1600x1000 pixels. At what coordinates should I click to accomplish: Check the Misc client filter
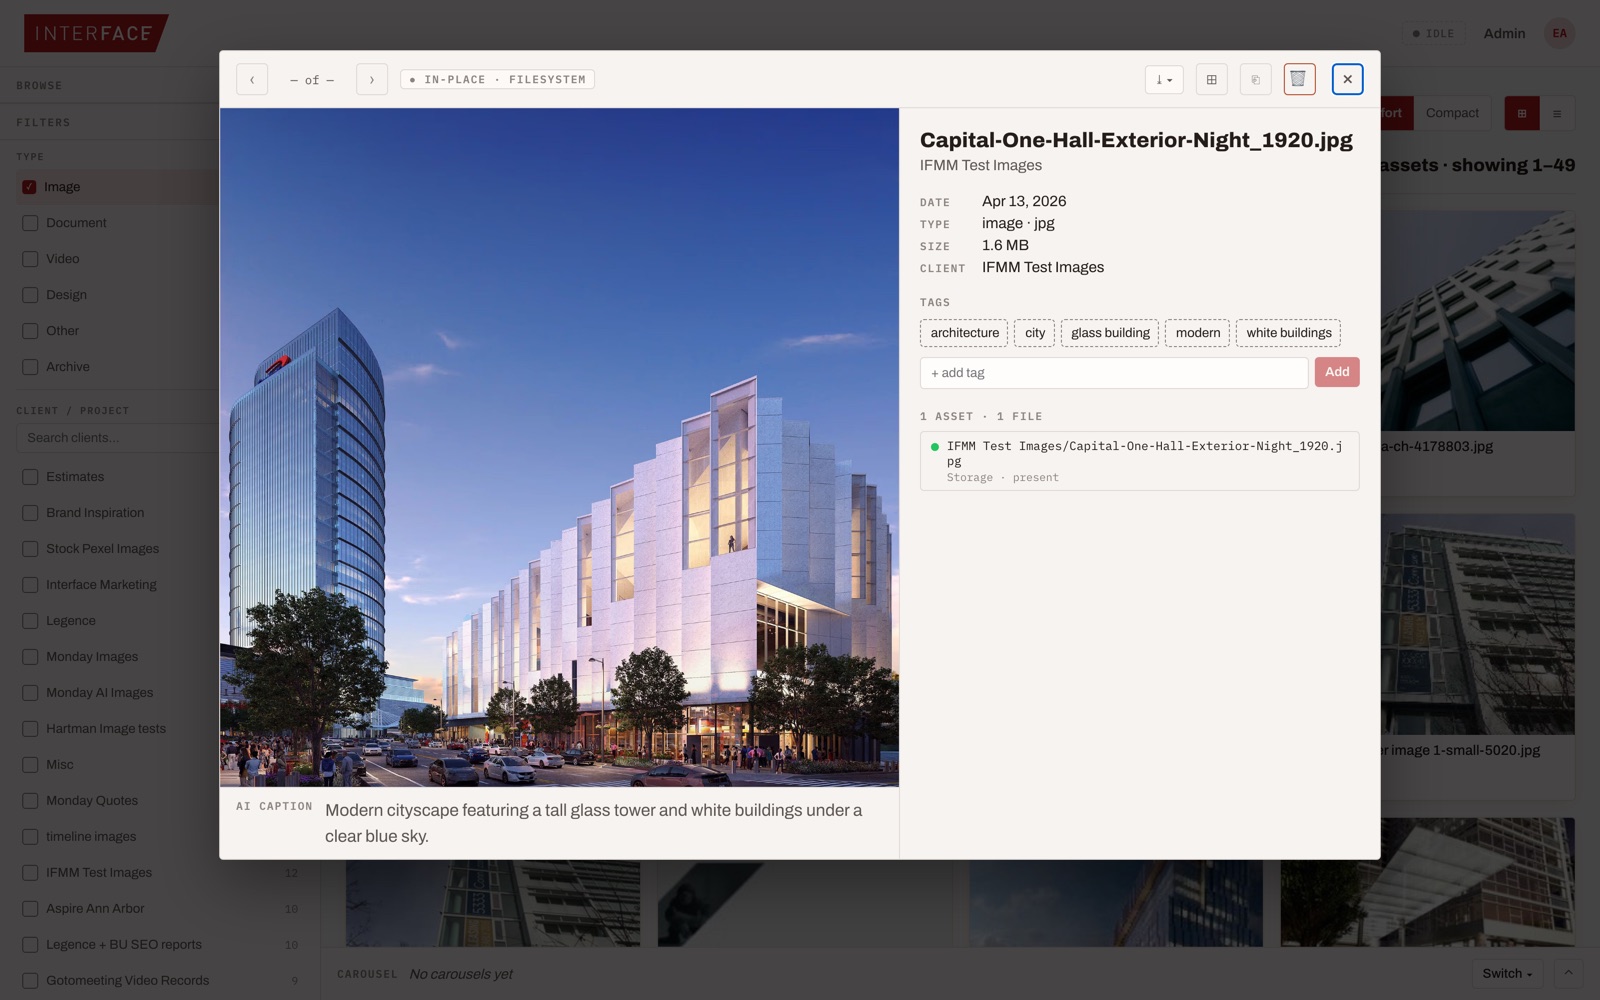click(x=30, y=765)
